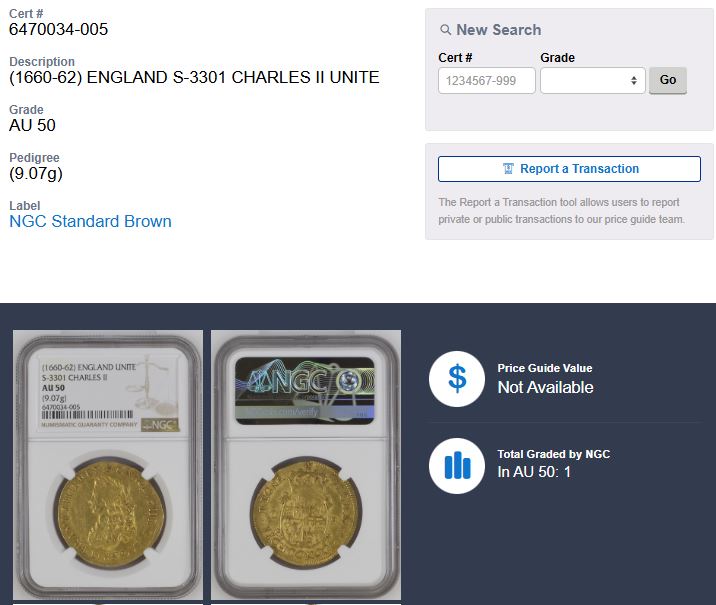Click the scales emblem on slab label

[x=155, y=384]
